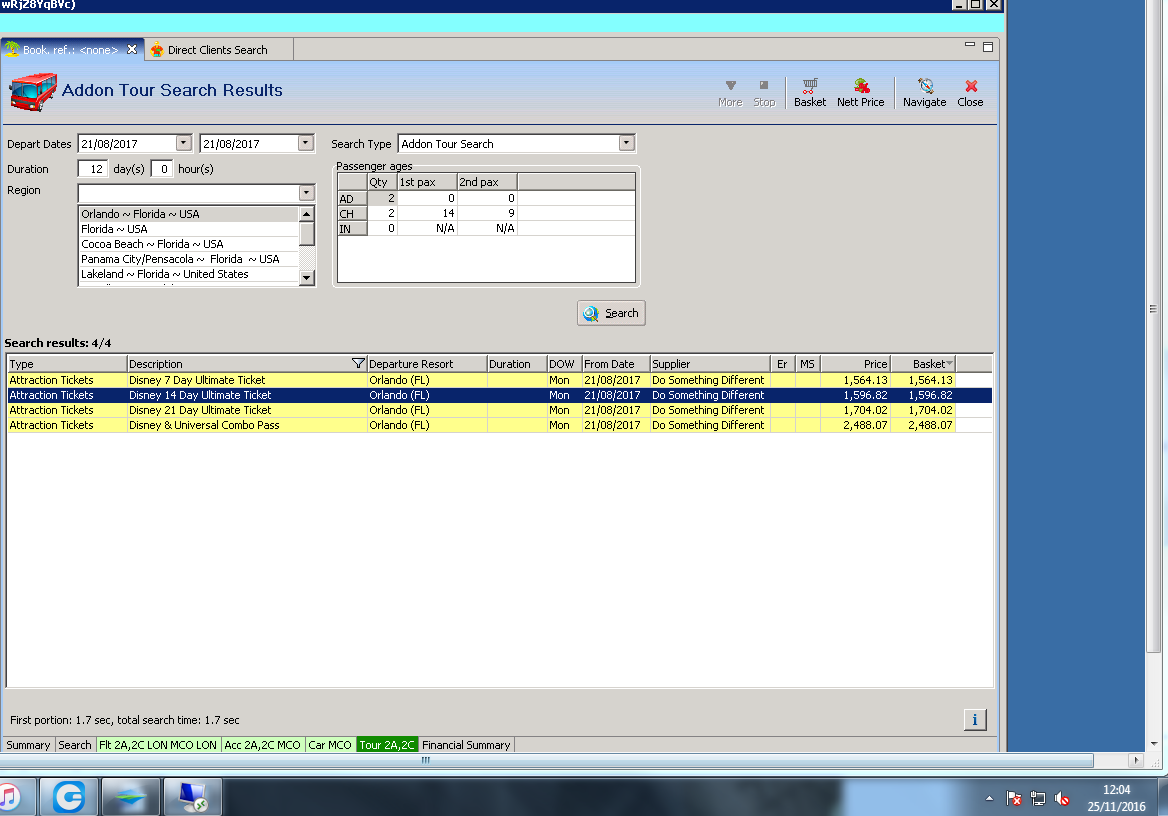Click the Search button
Image resolution: width=1168 pixels, height=816 pixels.
click(611, 313)
